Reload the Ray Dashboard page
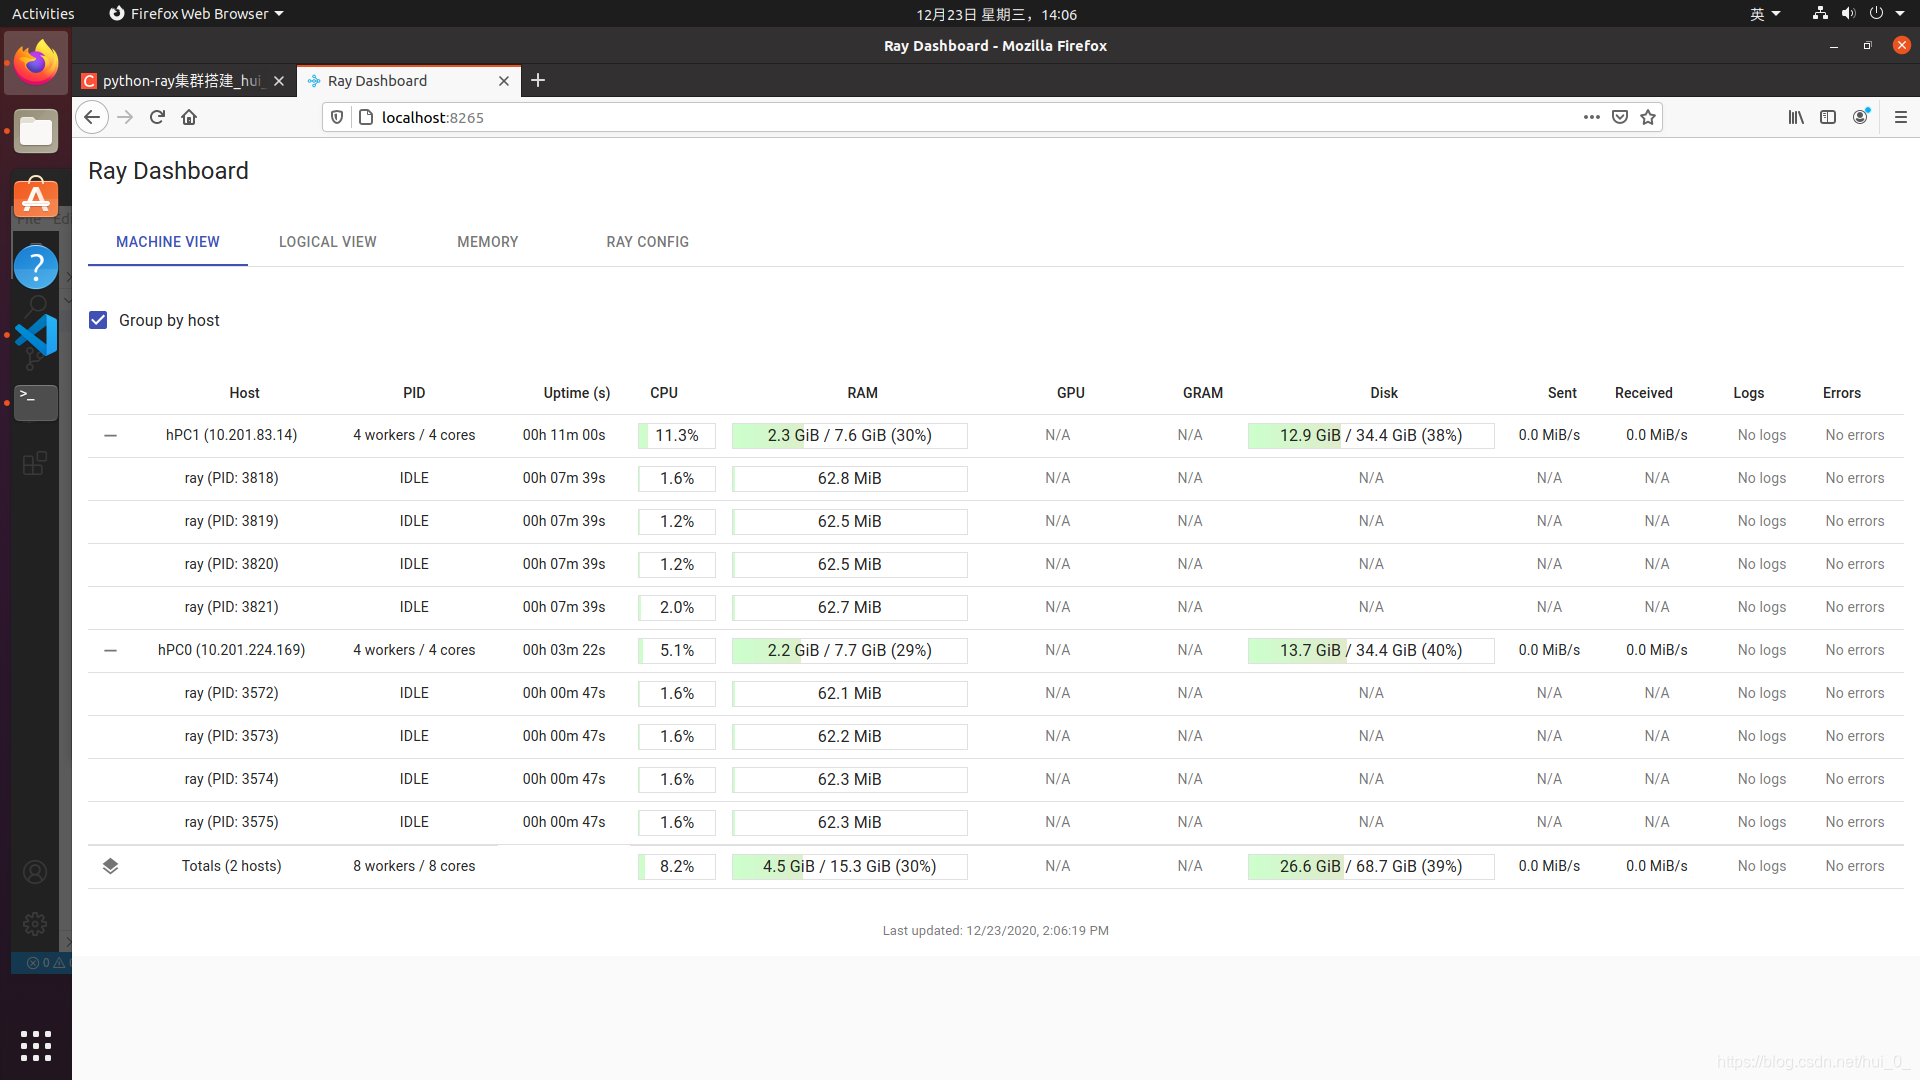 (x=157, y=117)
